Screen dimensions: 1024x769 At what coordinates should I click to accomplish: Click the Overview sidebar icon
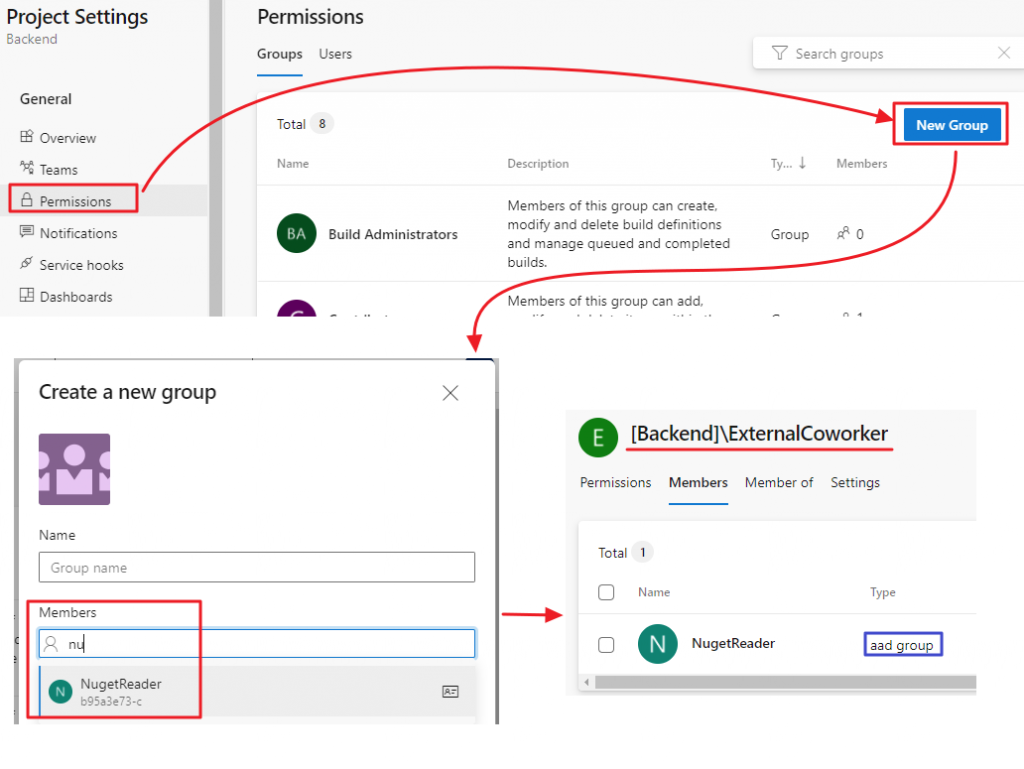tap(26, 136)
